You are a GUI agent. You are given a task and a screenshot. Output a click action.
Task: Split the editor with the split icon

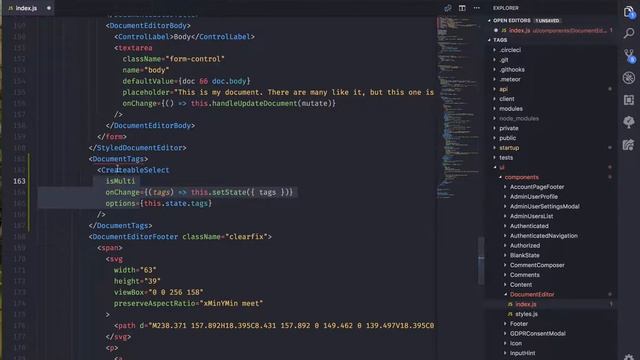pos(462,8)
